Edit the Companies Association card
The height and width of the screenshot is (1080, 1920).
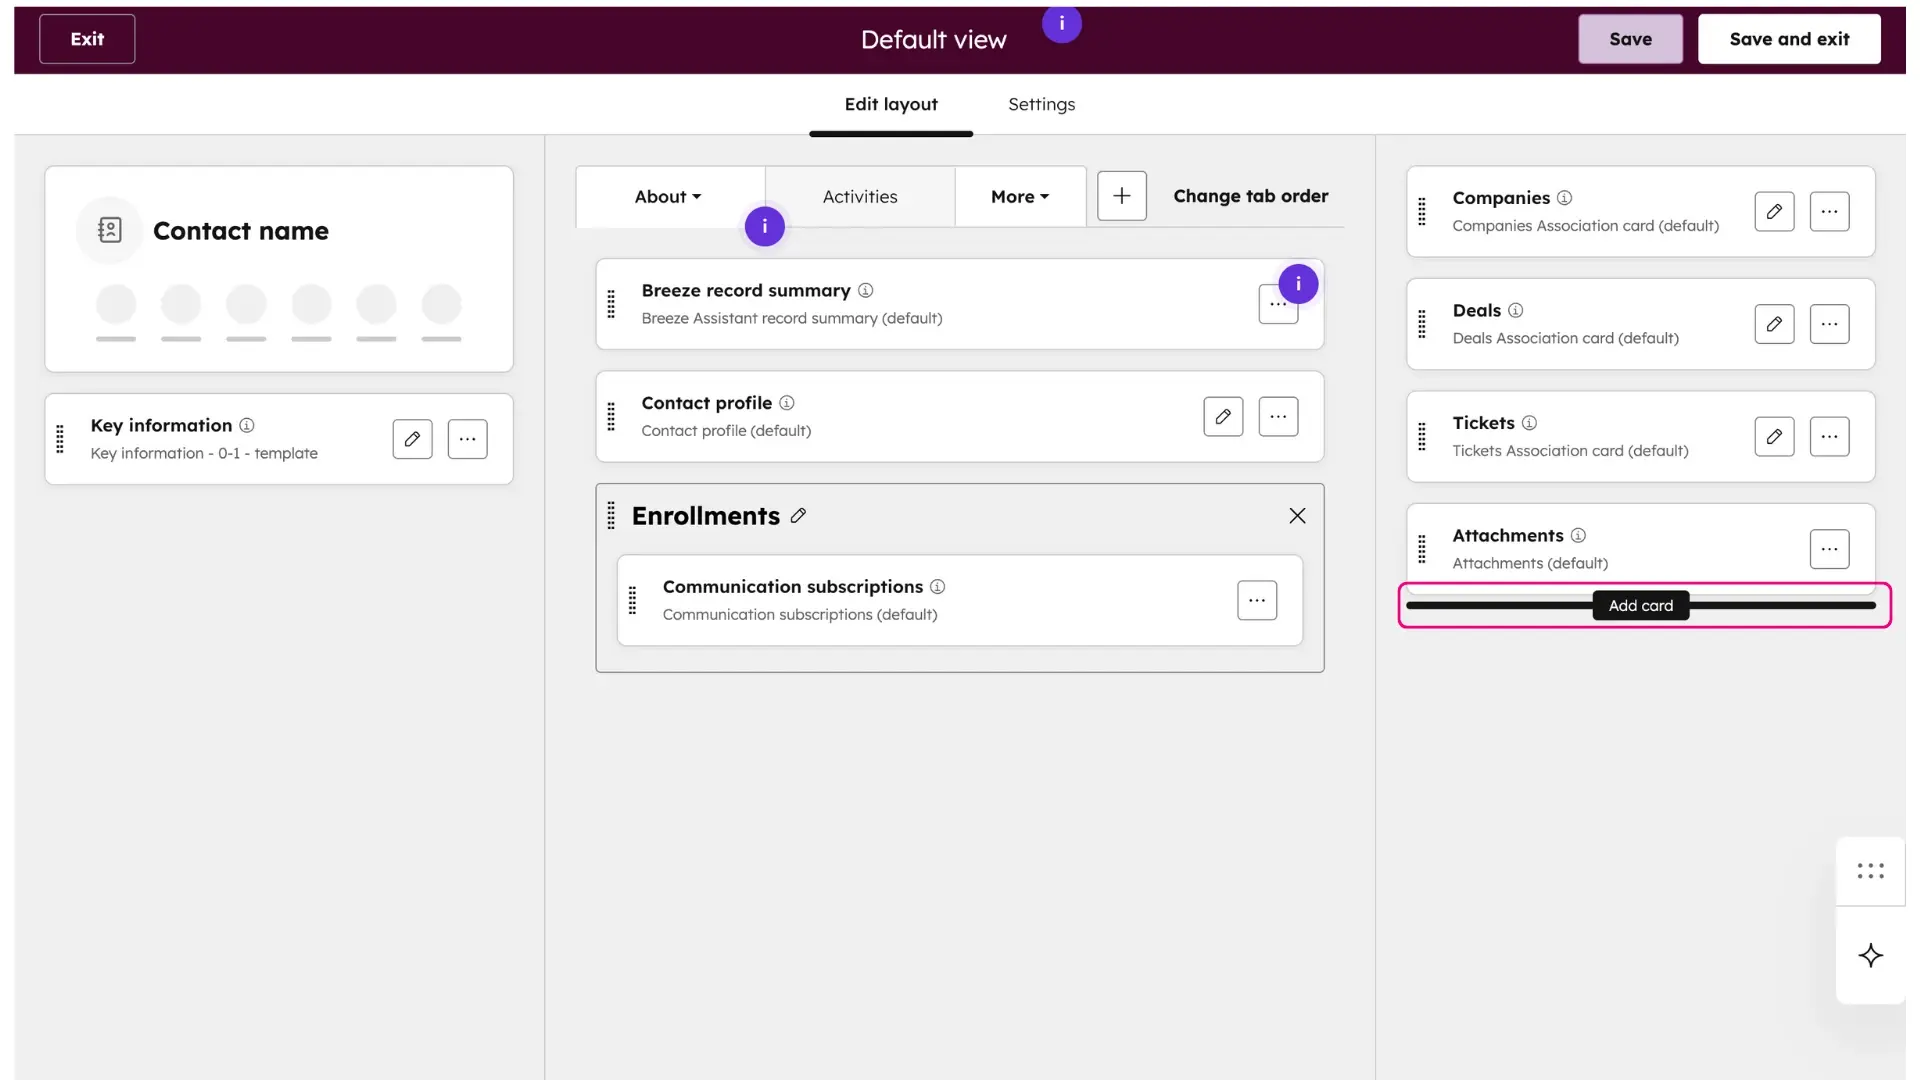click(1775, 211)
